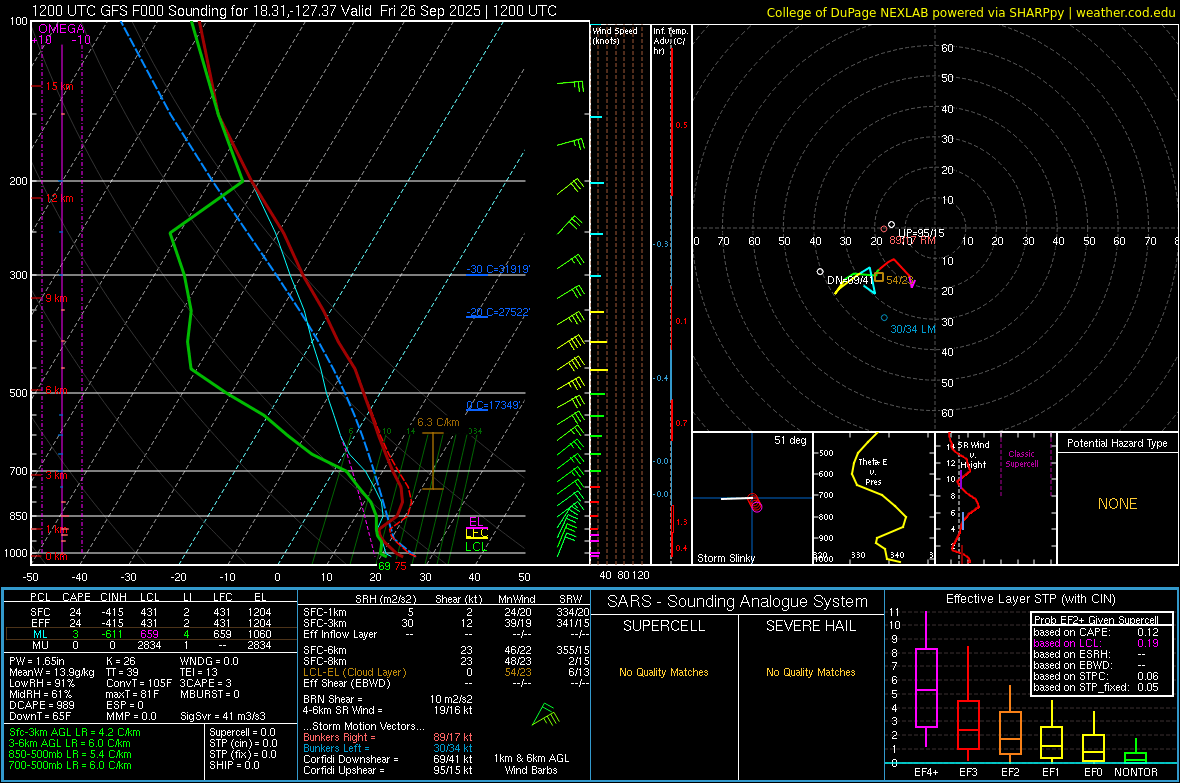Screen dimensions: 1180x783
Task: Select the SFC parcel row
Action: tap(151, 612)
